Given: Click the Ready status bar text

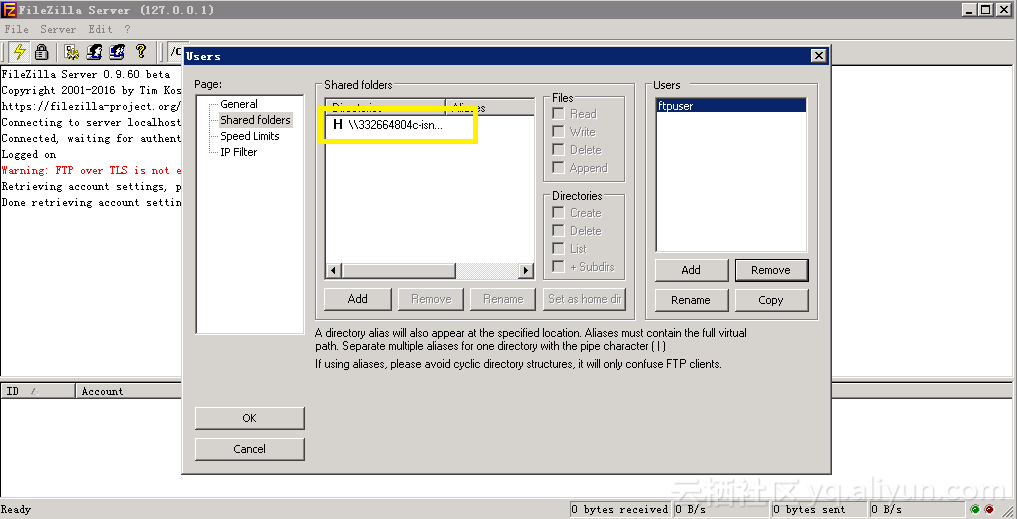Looking at the screenshot, I should point(16,509).
